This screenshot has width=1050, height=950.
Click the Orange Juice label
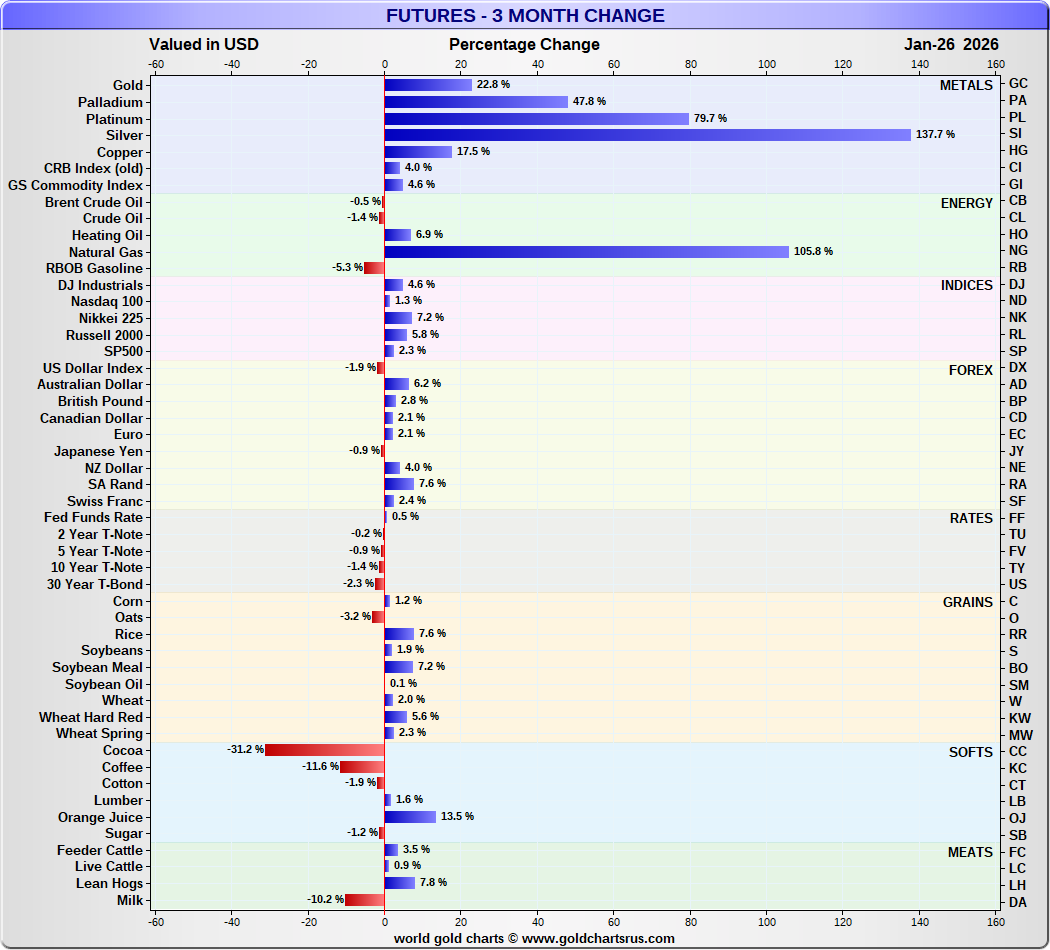tap(100, 817)
